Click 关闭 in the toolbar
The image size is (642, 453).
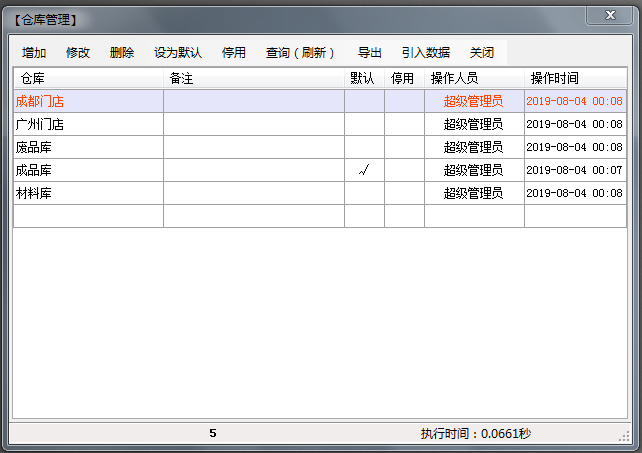(482, 53)
